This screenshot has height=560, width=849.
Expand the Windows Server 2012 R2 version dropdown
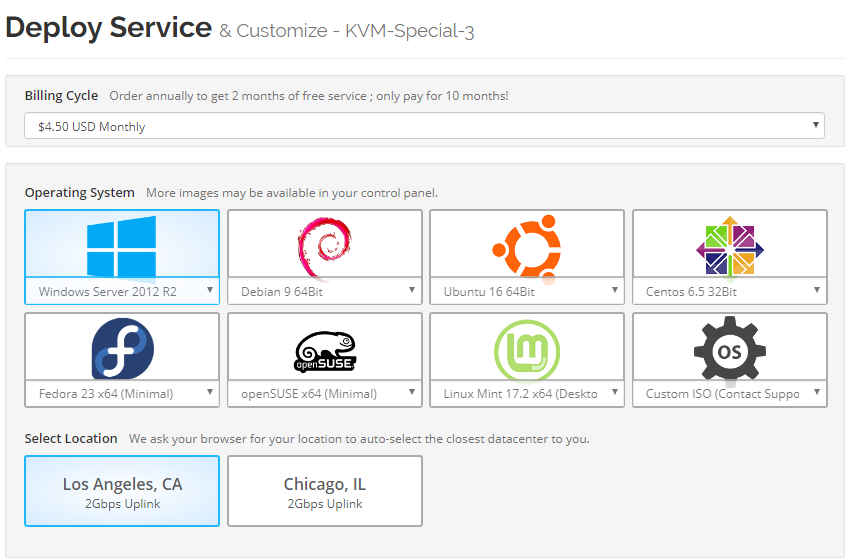(121, 291)
